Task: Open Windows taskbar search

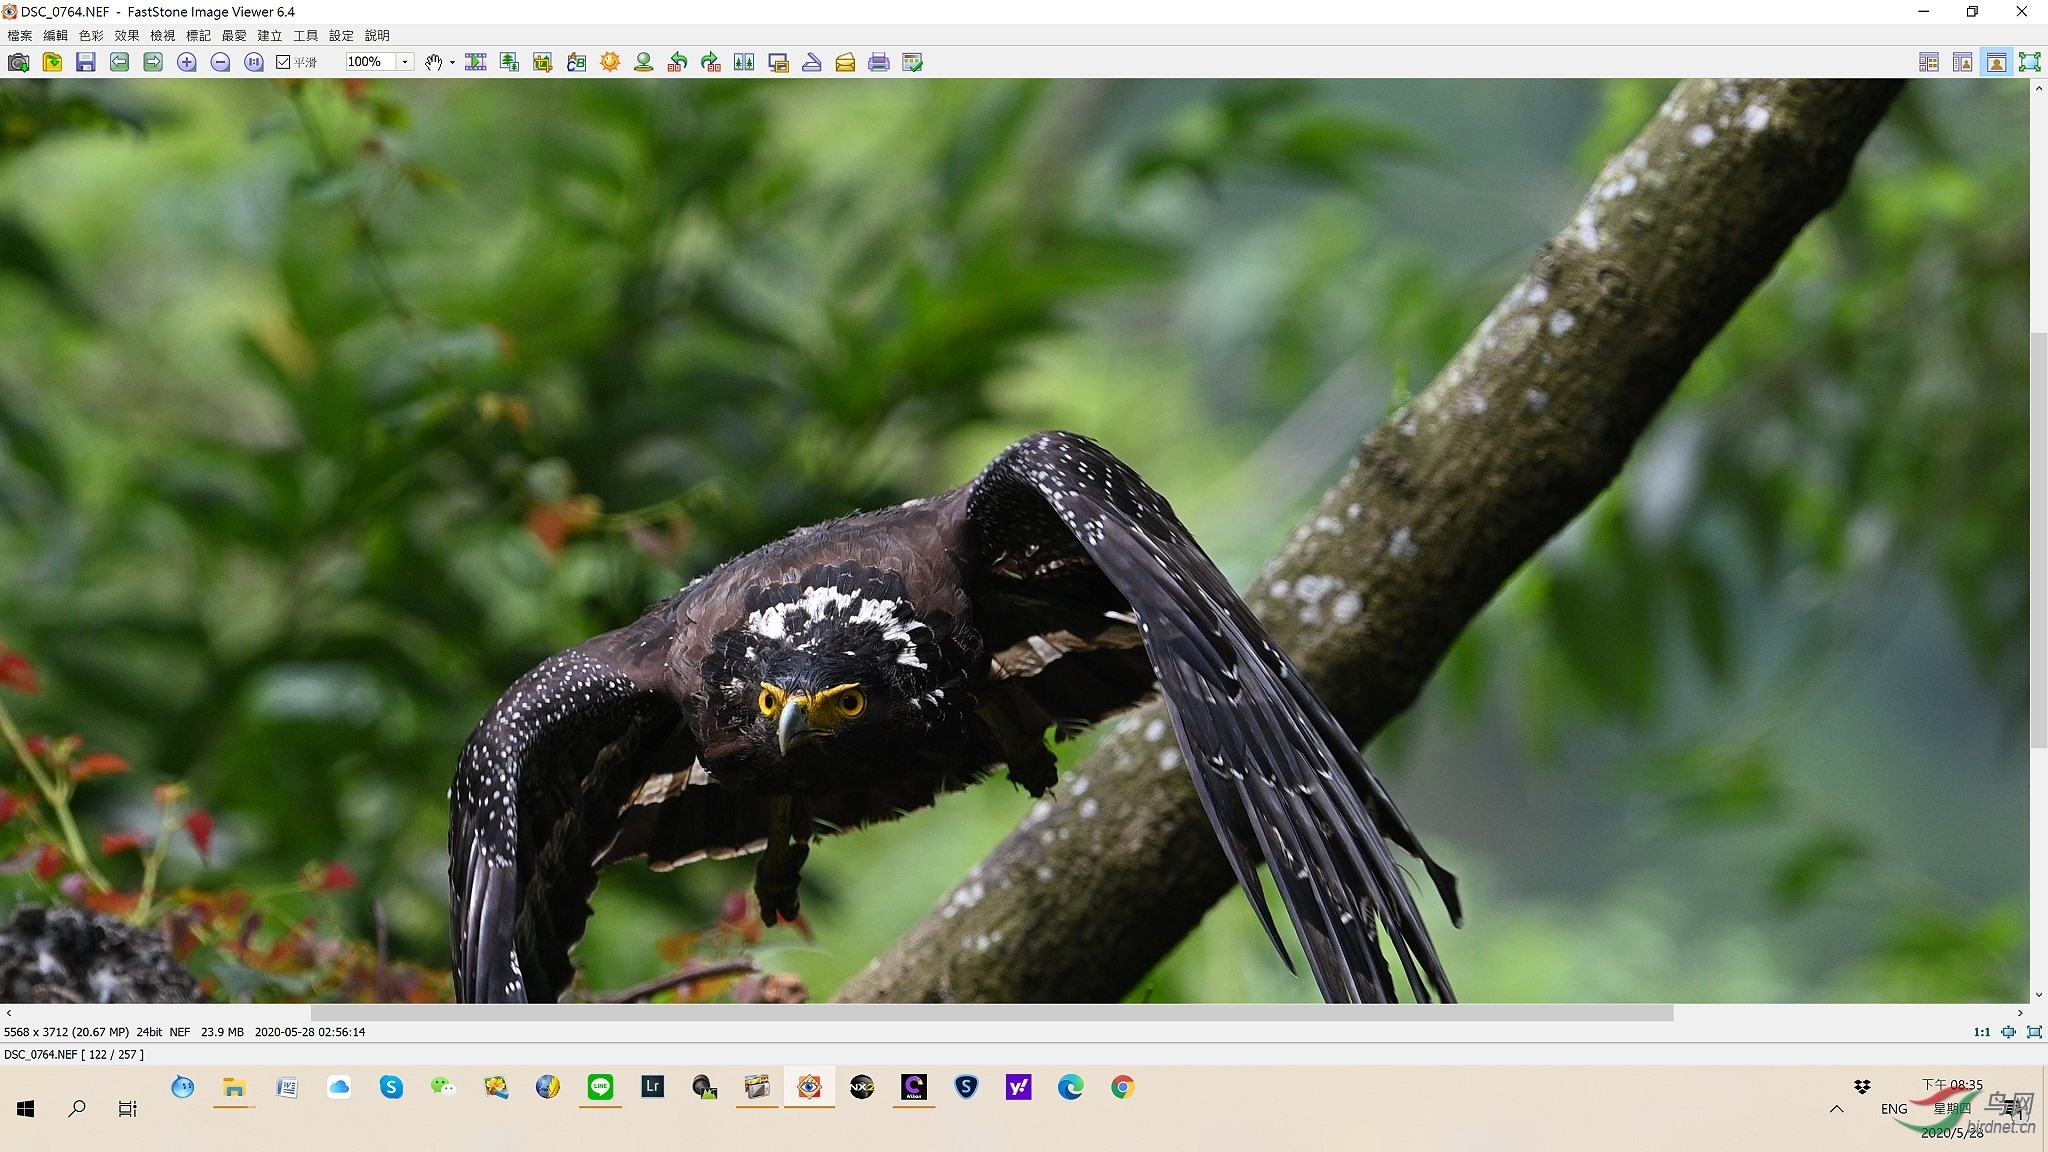Action: [77, 1108]
